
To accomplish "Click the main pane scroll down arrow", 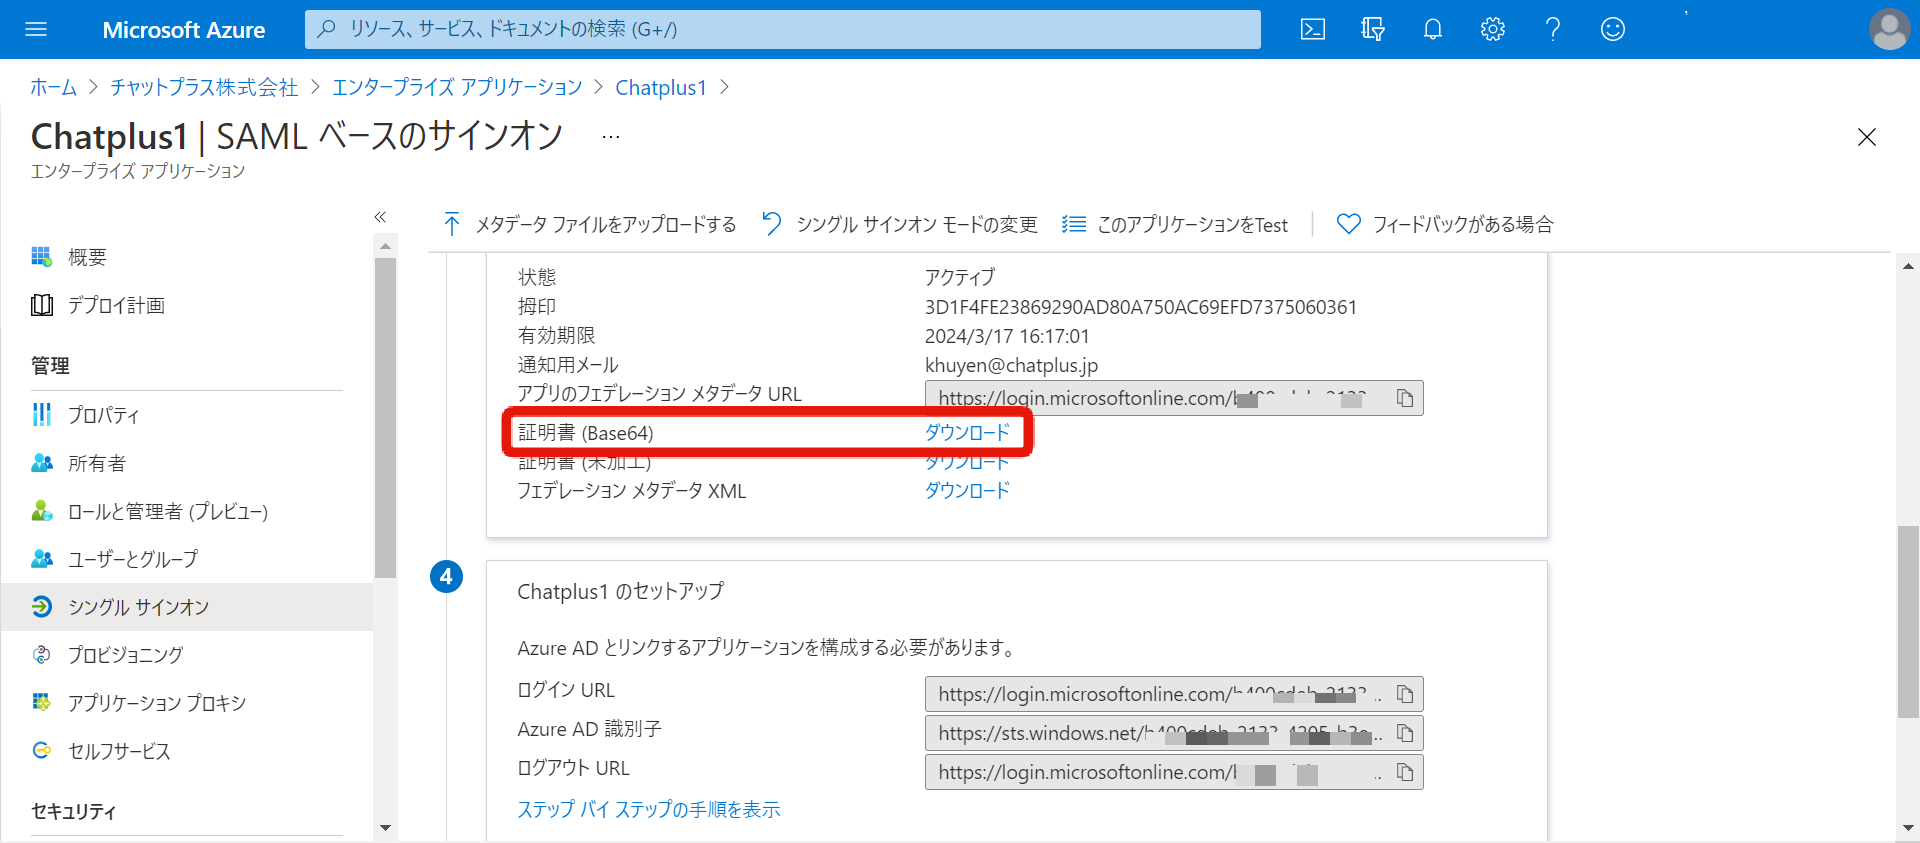I will pos(1908,828).
